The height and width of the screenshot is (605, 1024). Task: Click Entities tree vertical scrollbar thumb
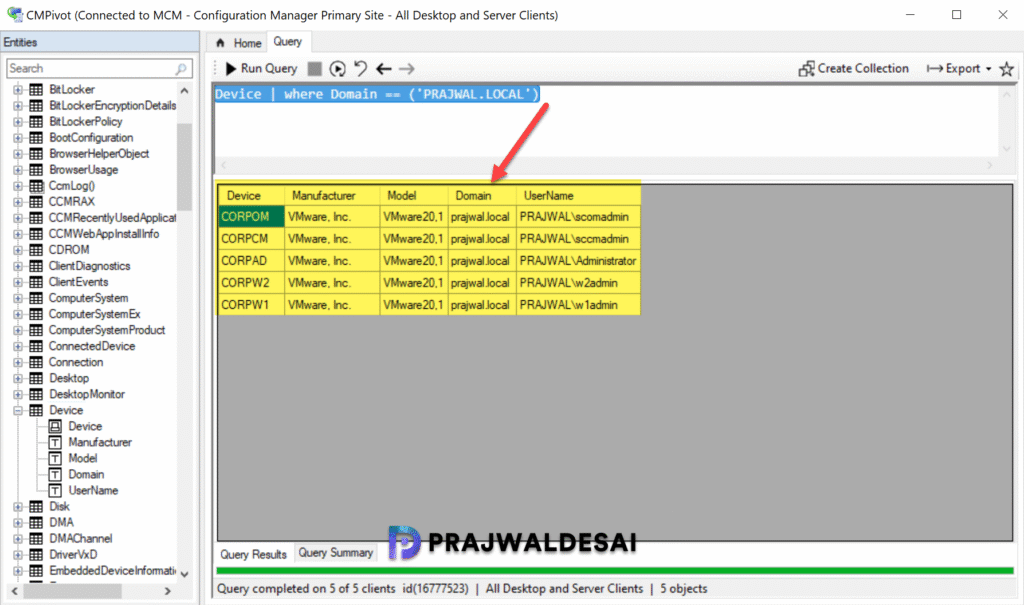(x=184, y=167)
